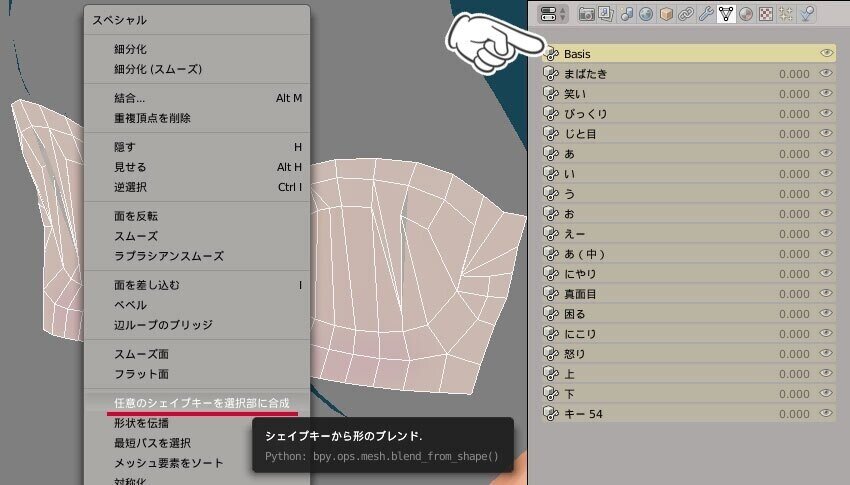This screenshot has height=485, width=850.
Task: Select ベベル in the Special menu
Action: pyautogui.click(x=130, y=305)
